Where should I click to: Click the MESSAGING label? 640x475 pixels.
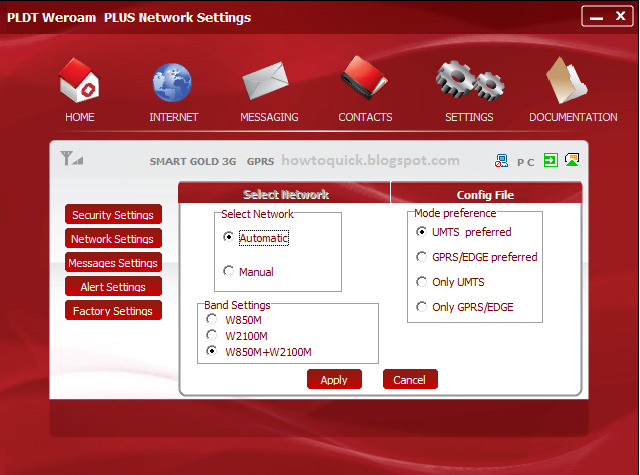pos(269,117)
